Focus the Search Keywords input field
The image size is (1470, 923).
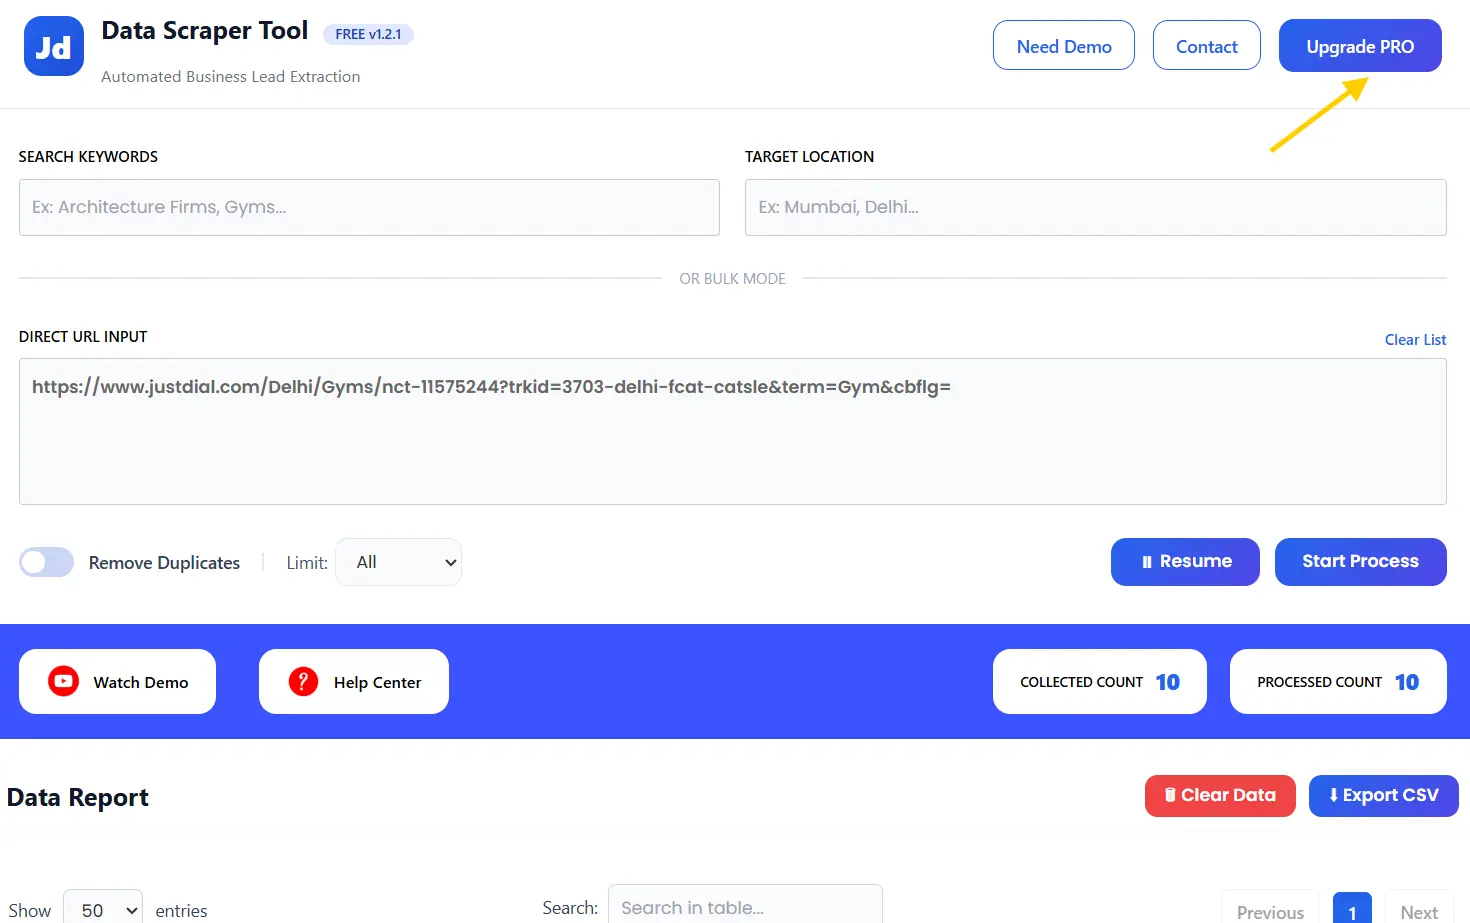tap(369, 207)
